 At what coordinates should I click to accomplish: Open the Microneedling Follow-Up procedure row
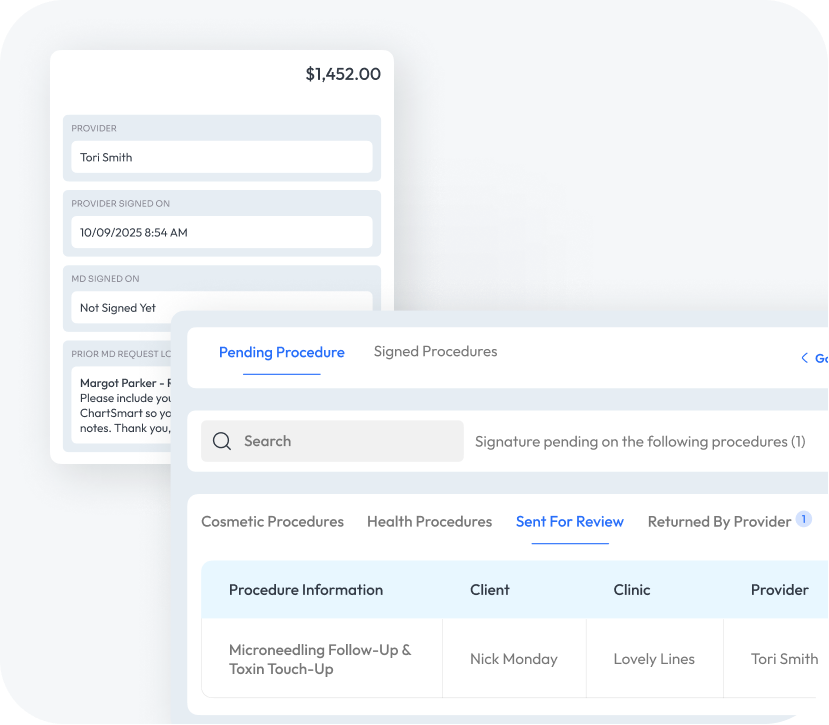[319, 659]
